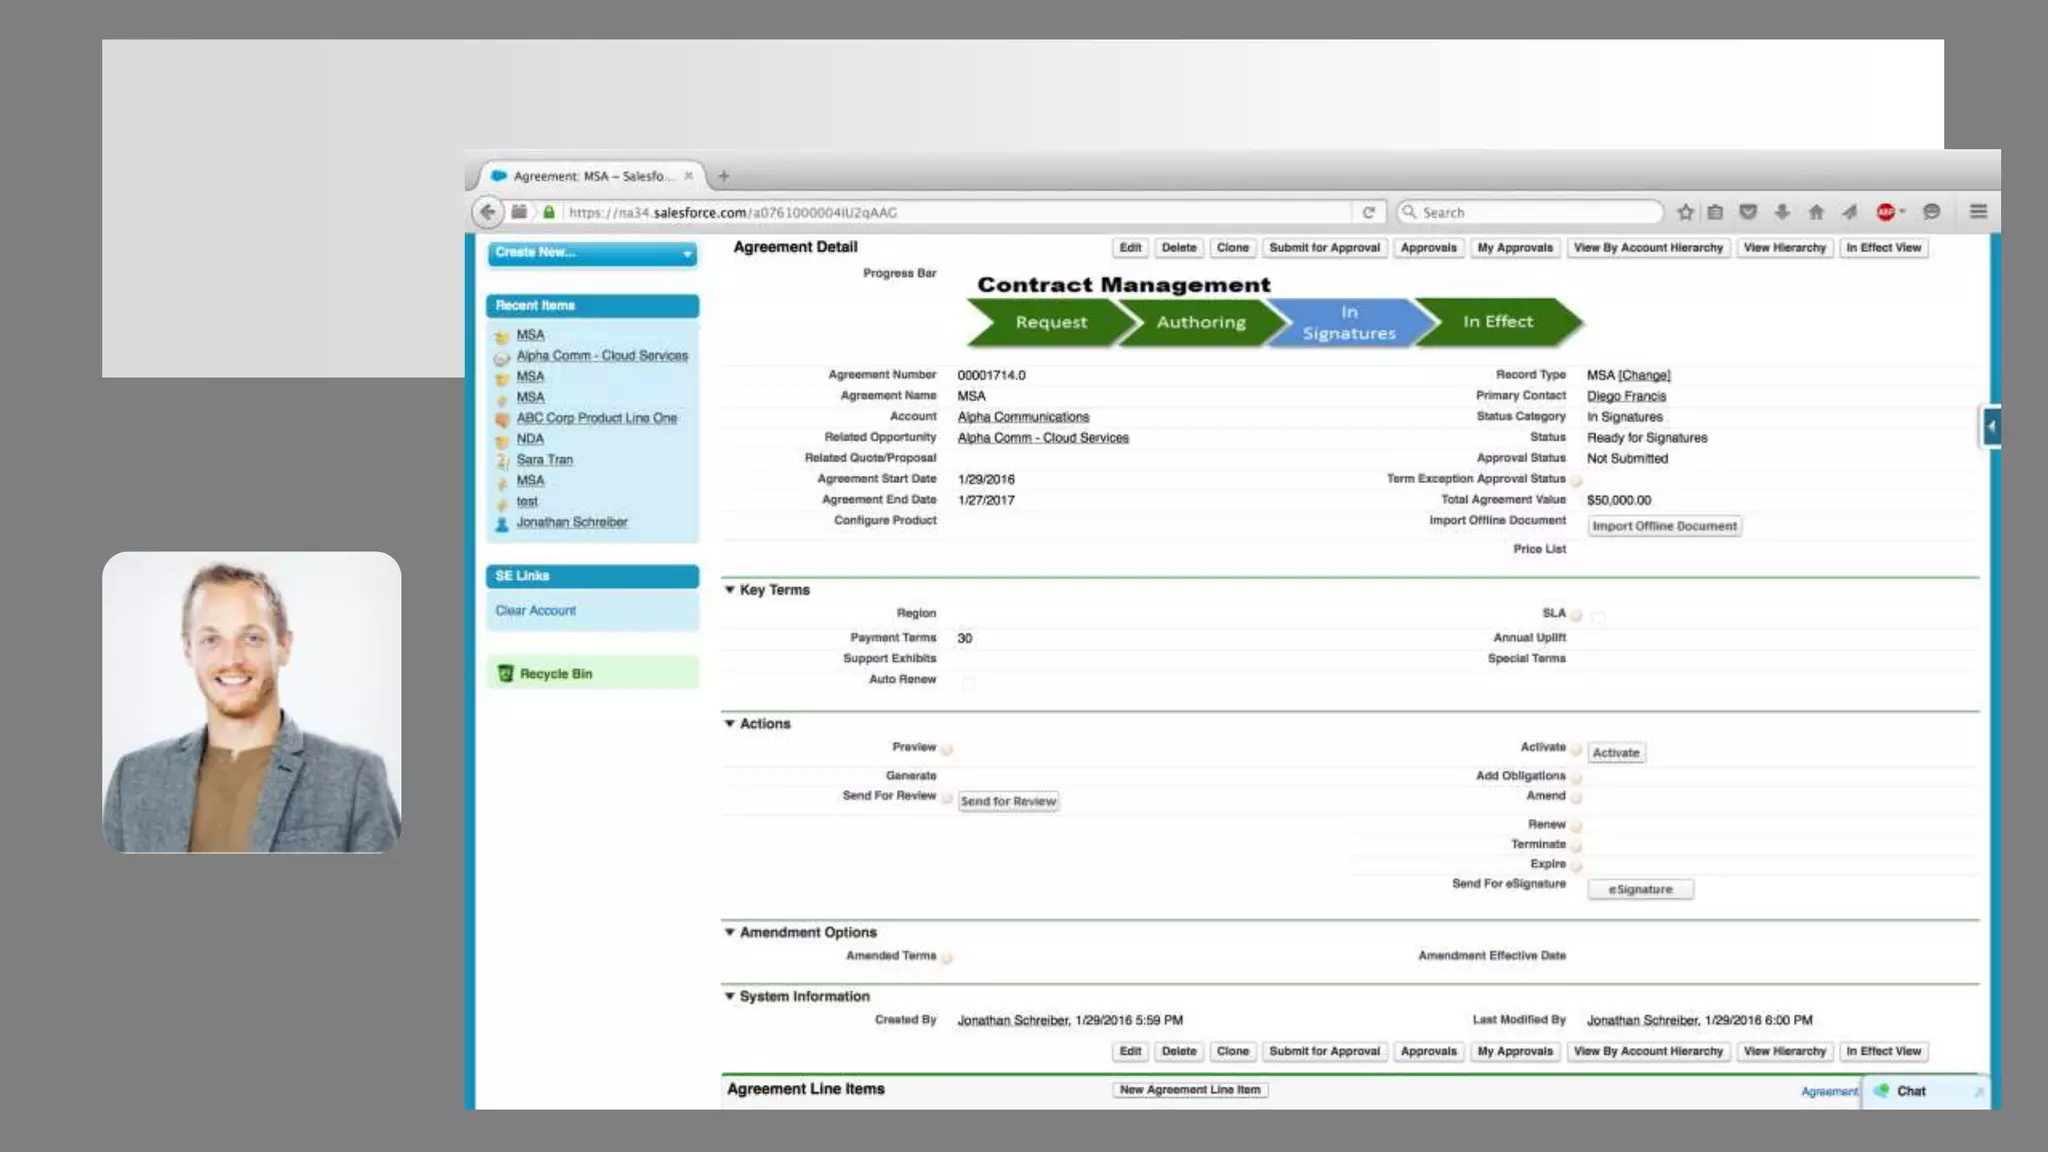The width and height of the screenshot is (2048, 1152).
Task: Open the NDA recent item
Action: (x=530, y=439)
